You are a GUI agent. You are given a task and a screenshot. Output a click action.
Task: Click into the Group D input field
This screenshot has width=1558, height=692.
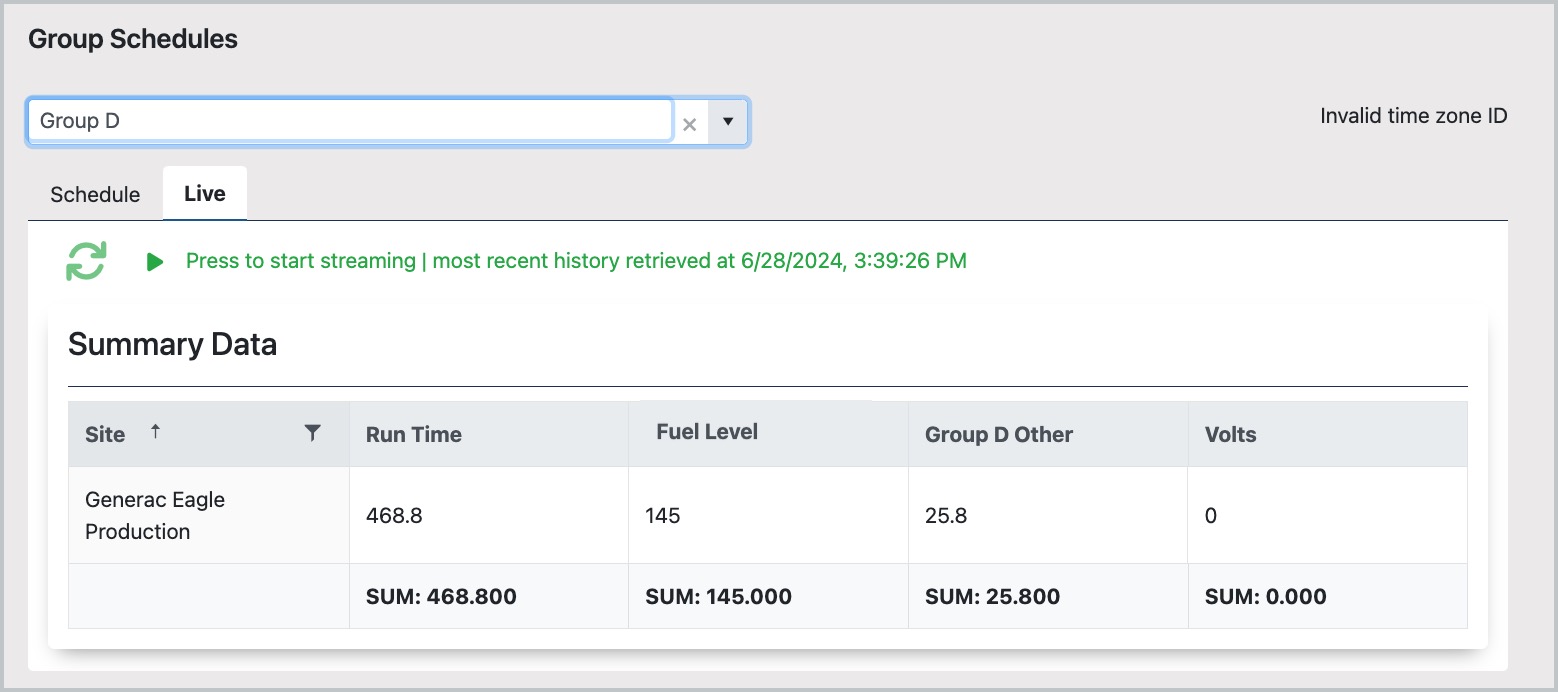click(350, 121)
